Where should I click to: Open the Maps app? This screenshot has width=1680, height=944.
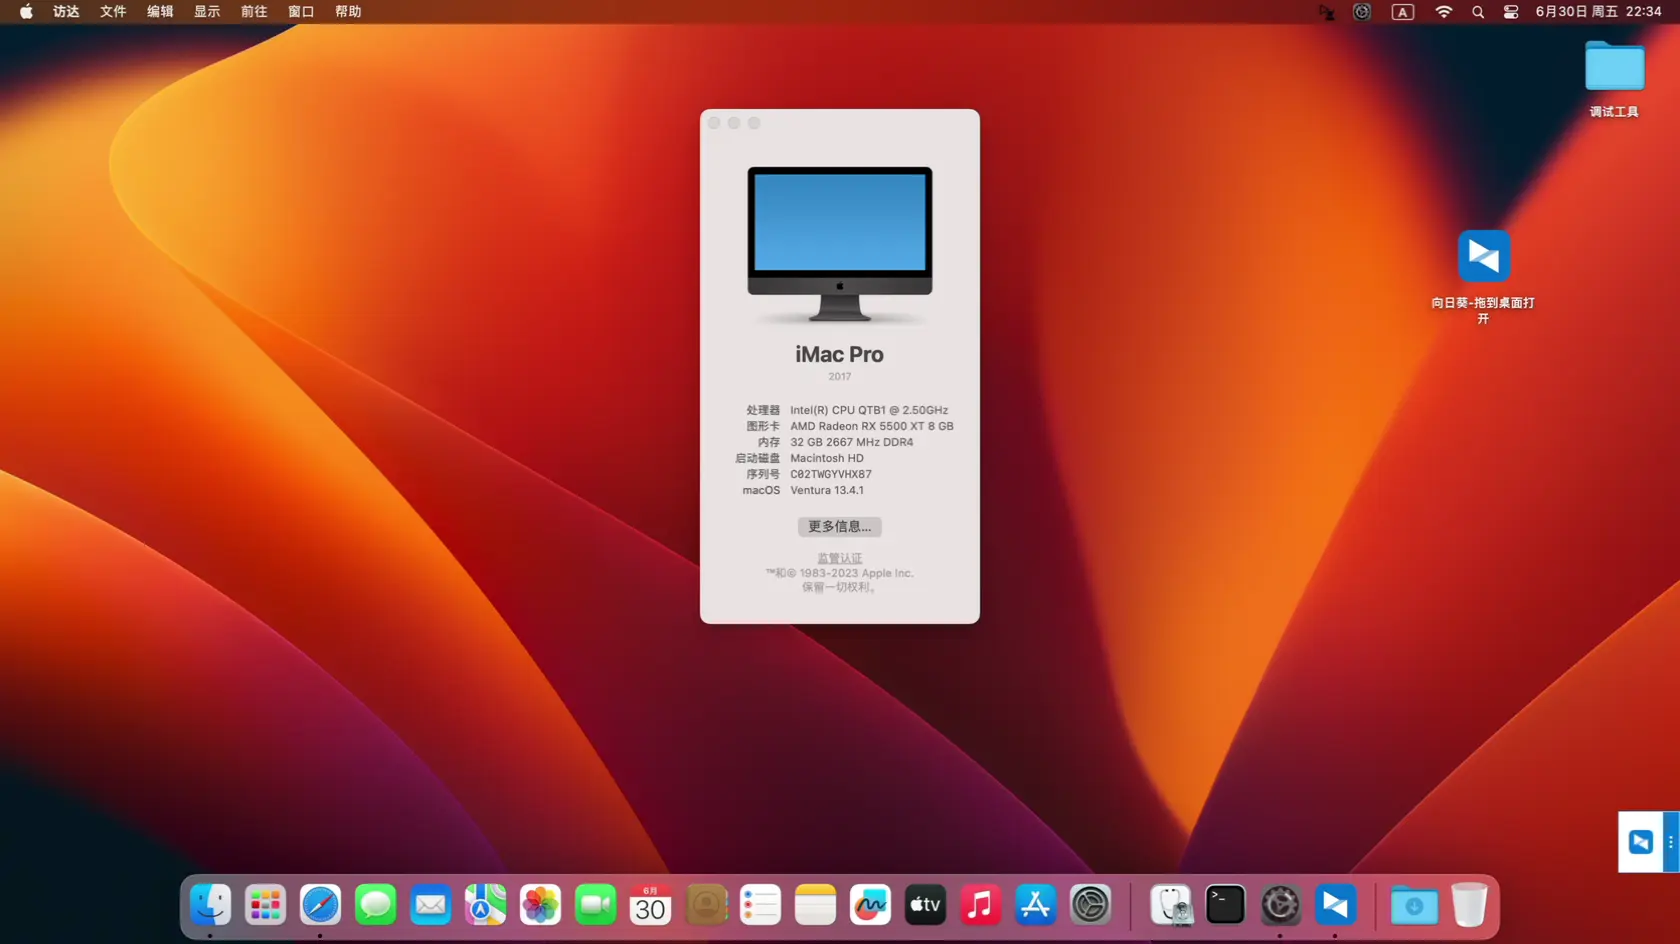pos(485,904)
